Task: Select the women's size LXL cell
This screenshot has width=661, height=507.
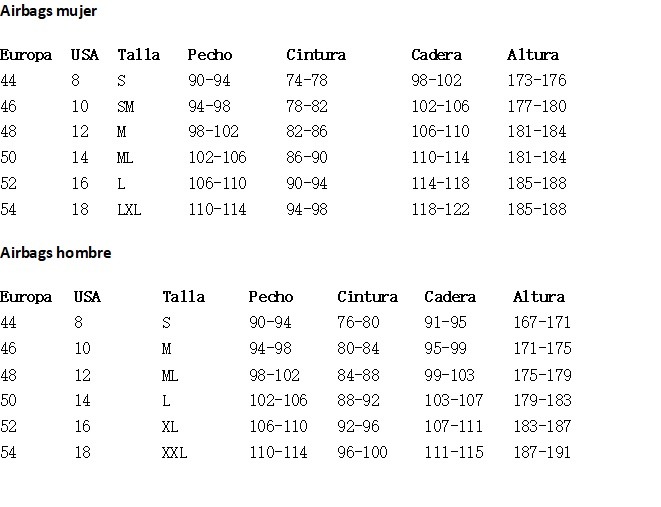Action: pos(129,209)
